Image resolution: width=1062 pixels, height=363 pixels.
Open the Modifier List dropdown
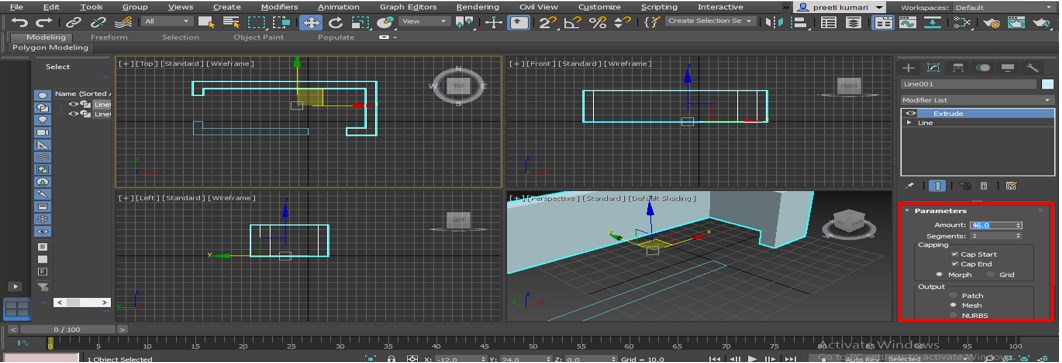pyautogui.click(x=977, y=100)
